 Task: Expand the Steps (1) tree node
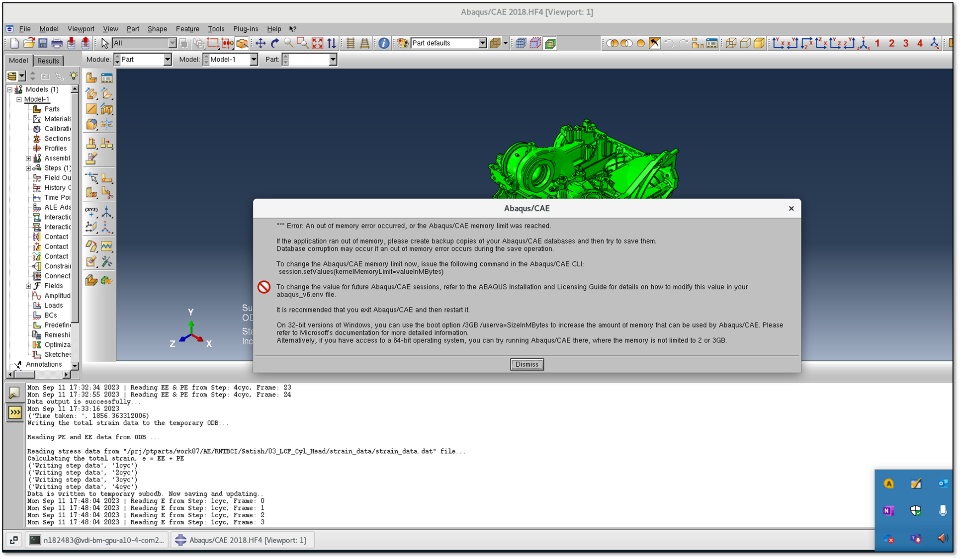[x=28, y=168]
